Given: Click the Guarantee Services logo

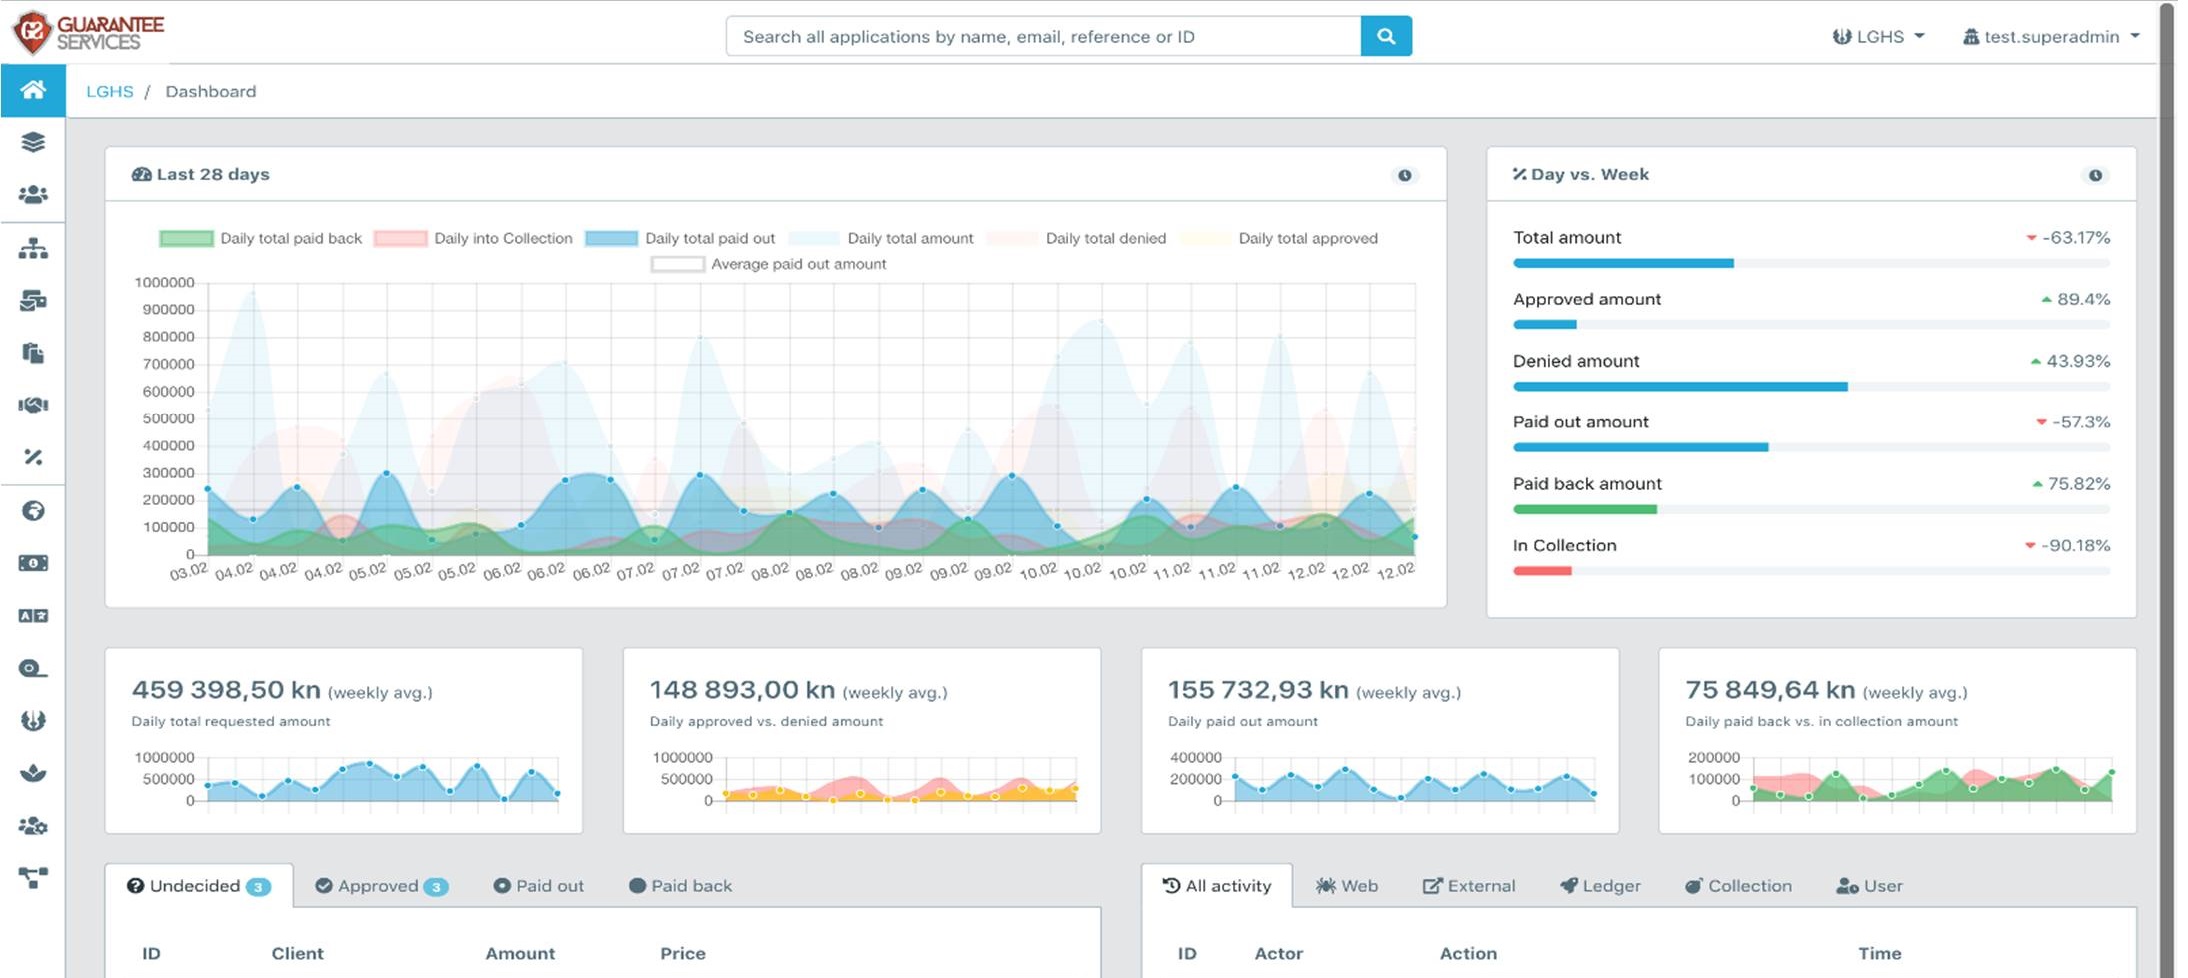Looking at the screenshot, I should (x=88, y=33).
